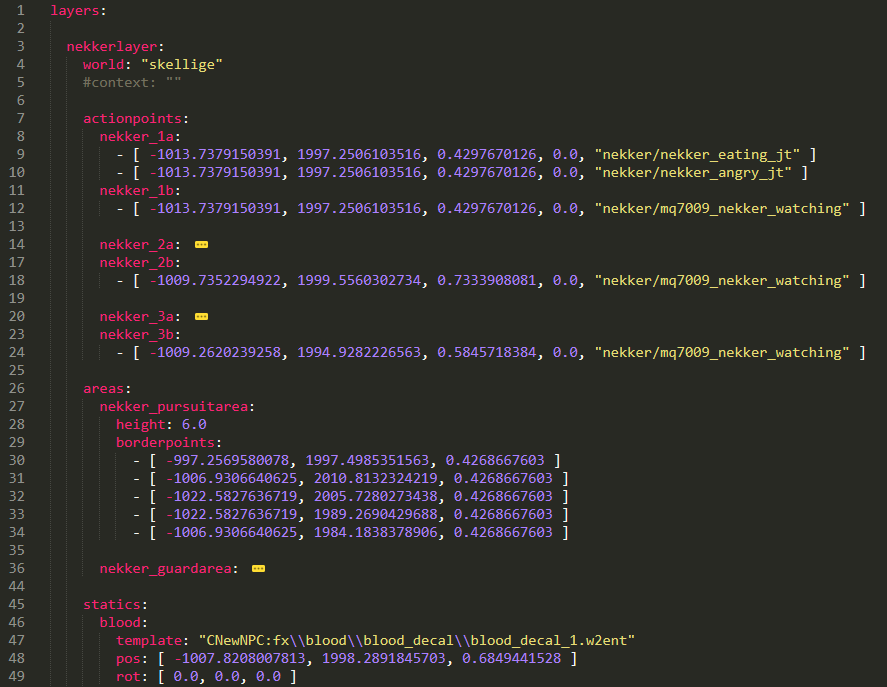Screen dimensions: 887x687
Task: Click the nekker_pursuitarea key
Action: point(177,407)
